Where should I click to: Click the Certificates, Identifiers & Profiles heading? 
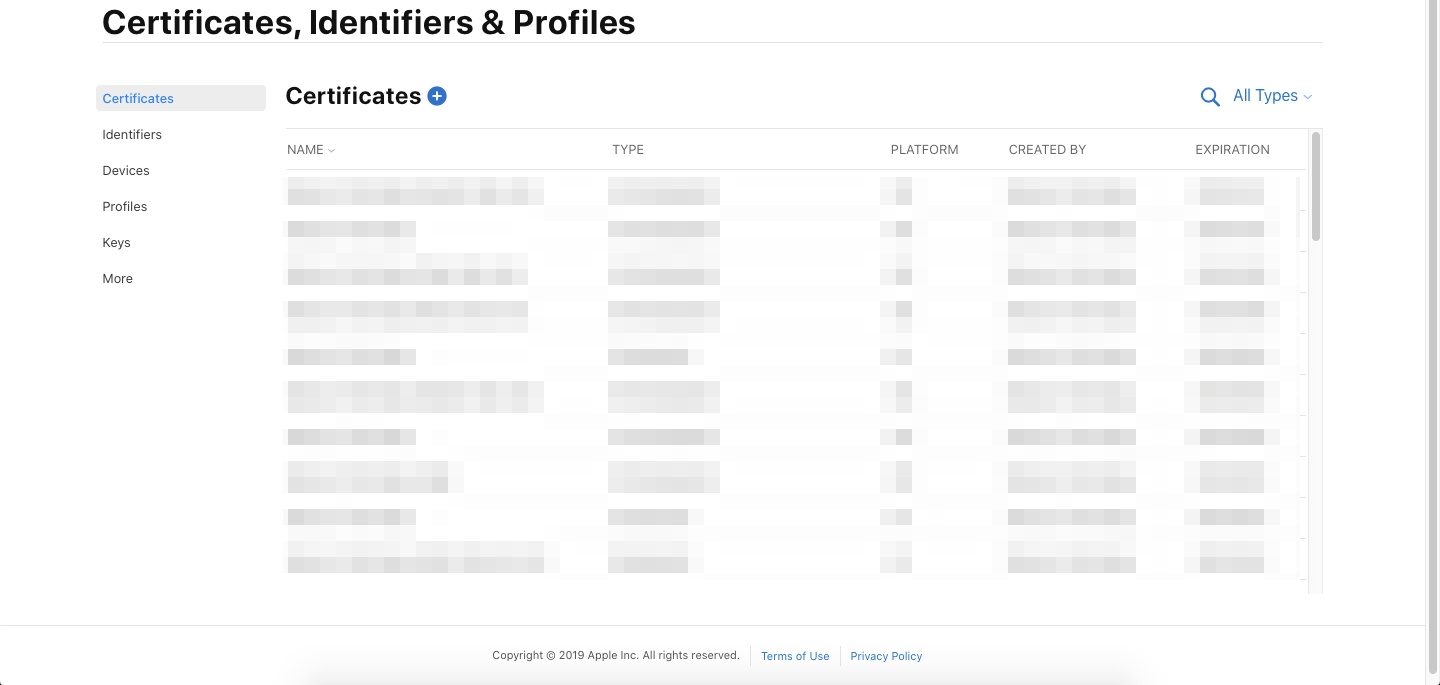pyautogui.click(x=369, y=22)
